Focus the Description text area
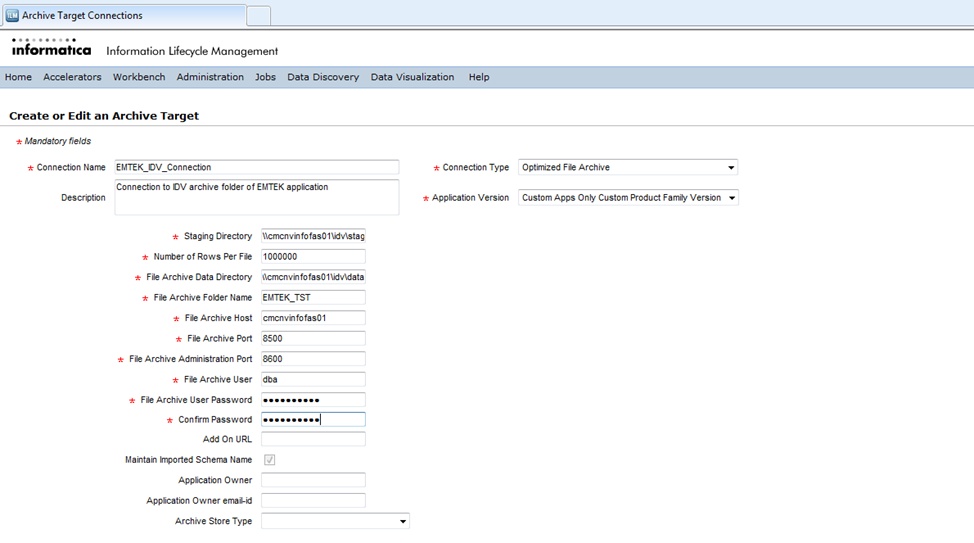The image size is (974, 543). click(x=256, y=197)
